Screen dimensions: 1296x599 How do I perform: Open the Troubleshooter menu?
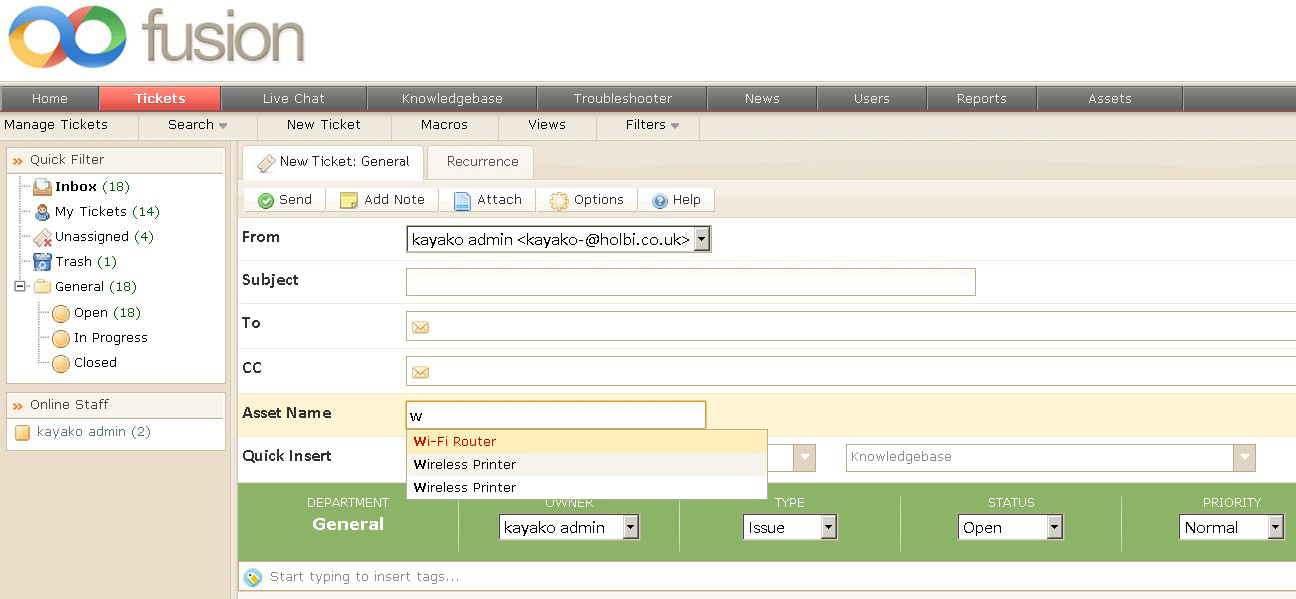coord(623,98)
